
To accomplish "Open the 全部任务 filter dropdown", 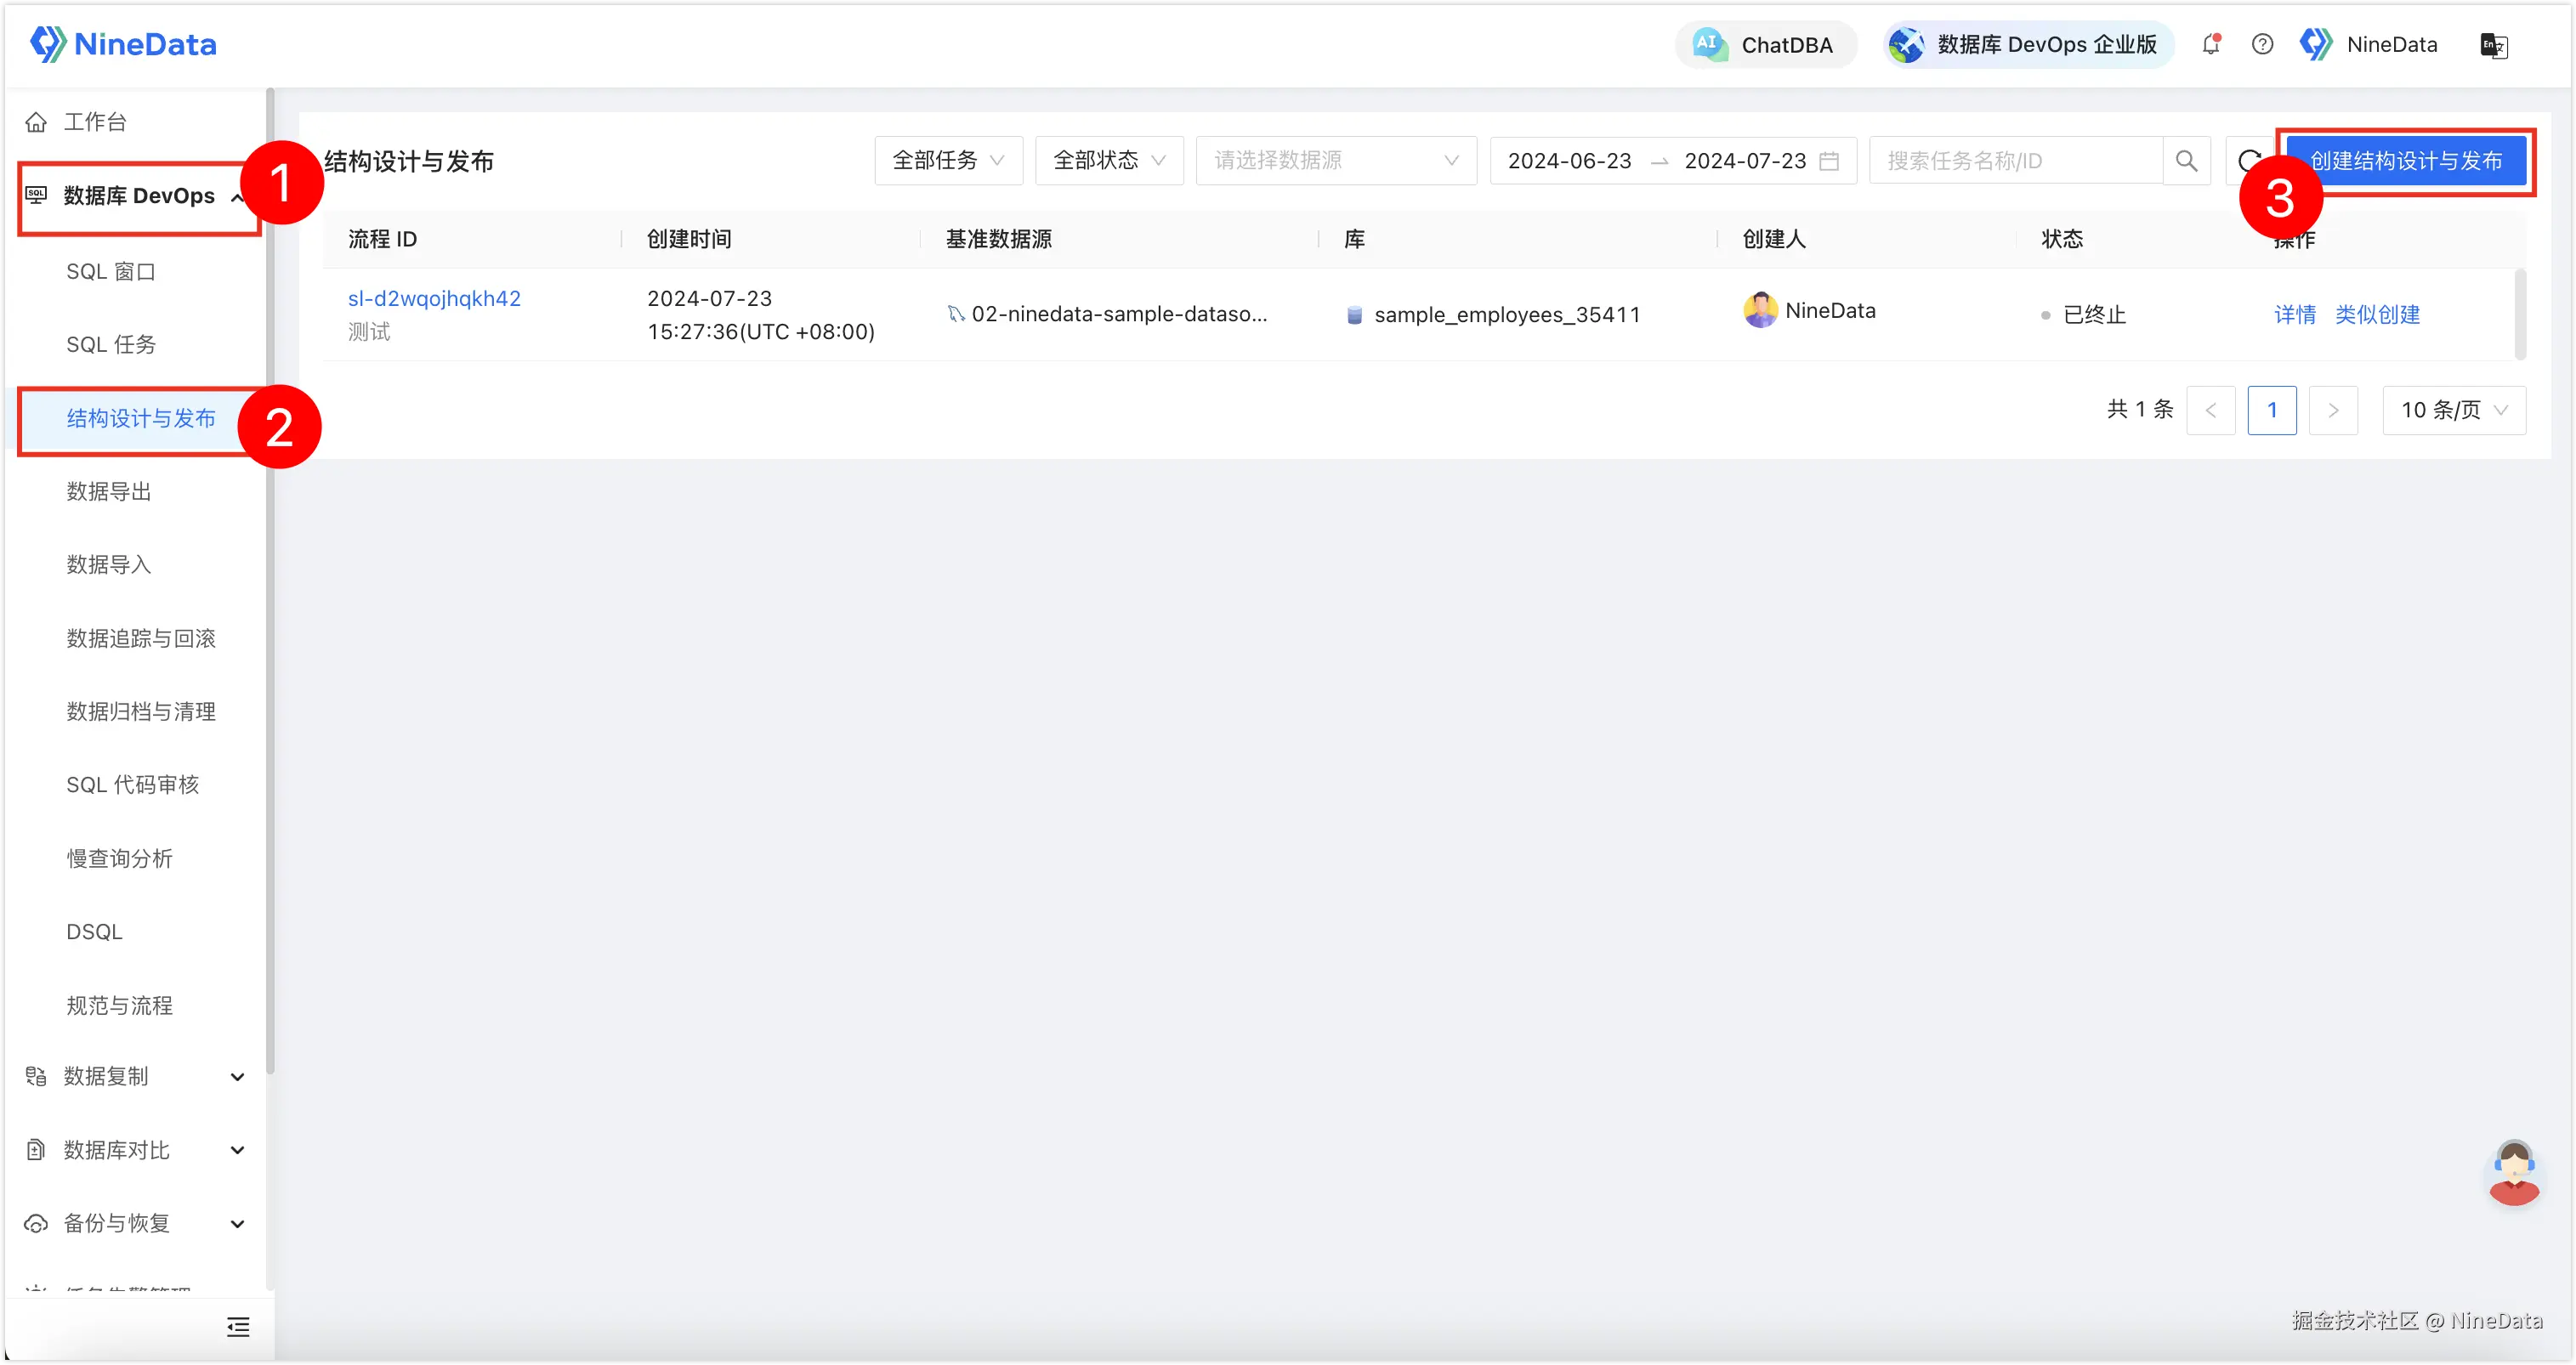I will click(948, 161).
